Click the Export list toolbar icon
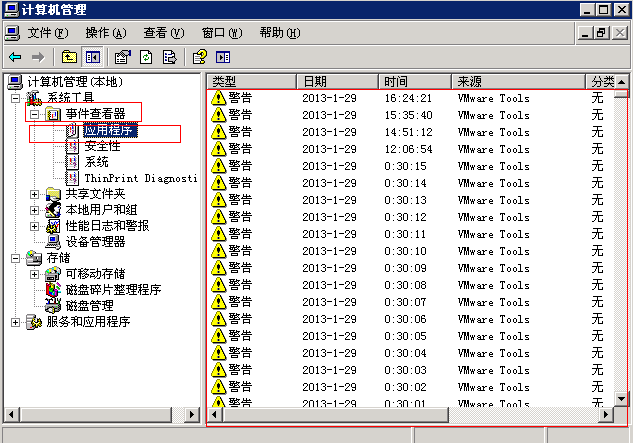Image resolution: width=633 pixels, height=443 pixels. pos(170,57)
